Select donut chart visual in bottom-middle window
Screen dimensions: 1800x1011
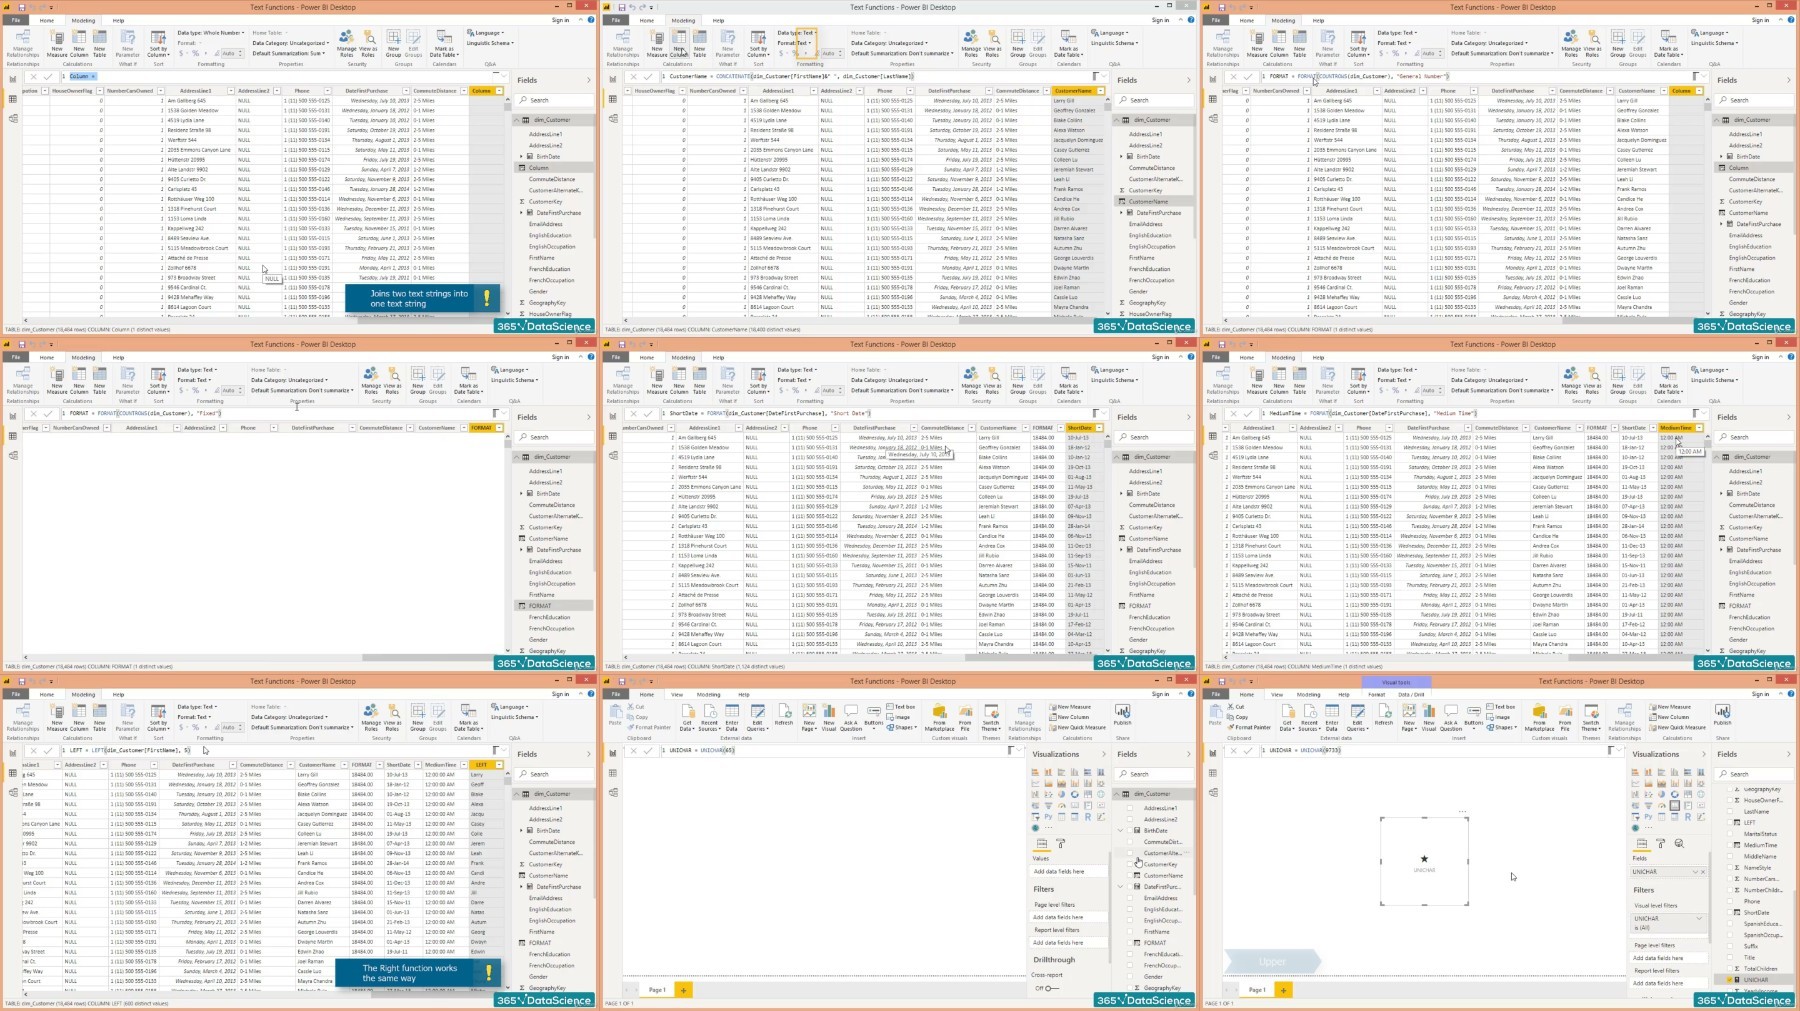click(x=1075, y=794)
